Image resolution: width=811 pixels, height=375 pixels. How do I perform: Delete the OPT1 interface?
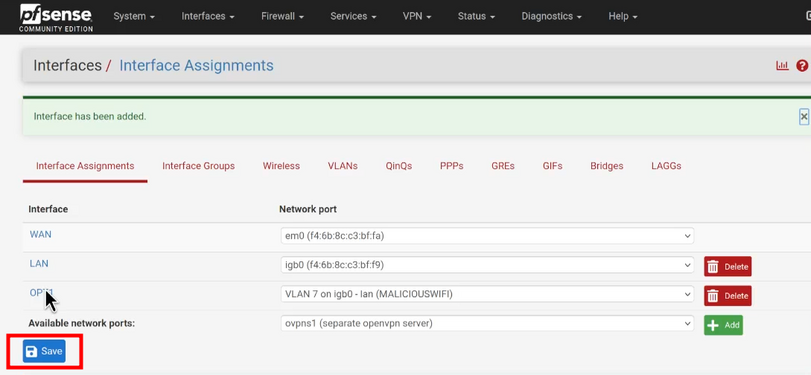point(727,296)
